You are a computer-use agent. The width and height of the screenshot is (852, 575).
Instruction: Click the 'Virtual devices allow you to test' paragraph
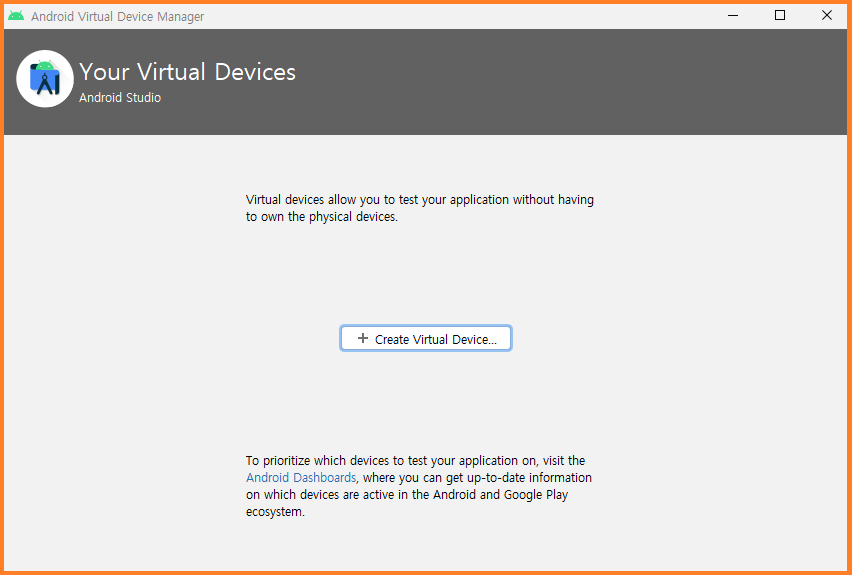click(x=419, y=208)
